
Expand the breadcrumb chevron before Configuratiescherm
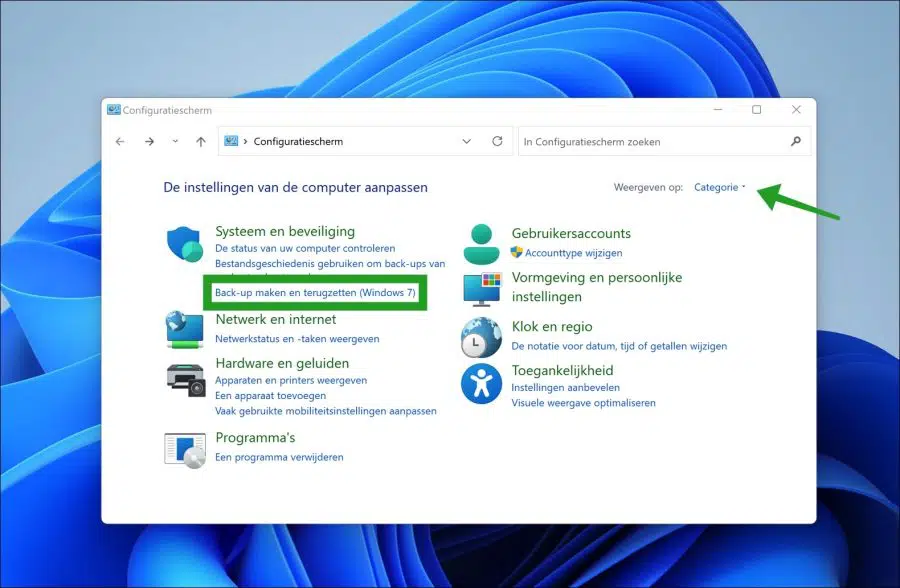coord(246,141)
